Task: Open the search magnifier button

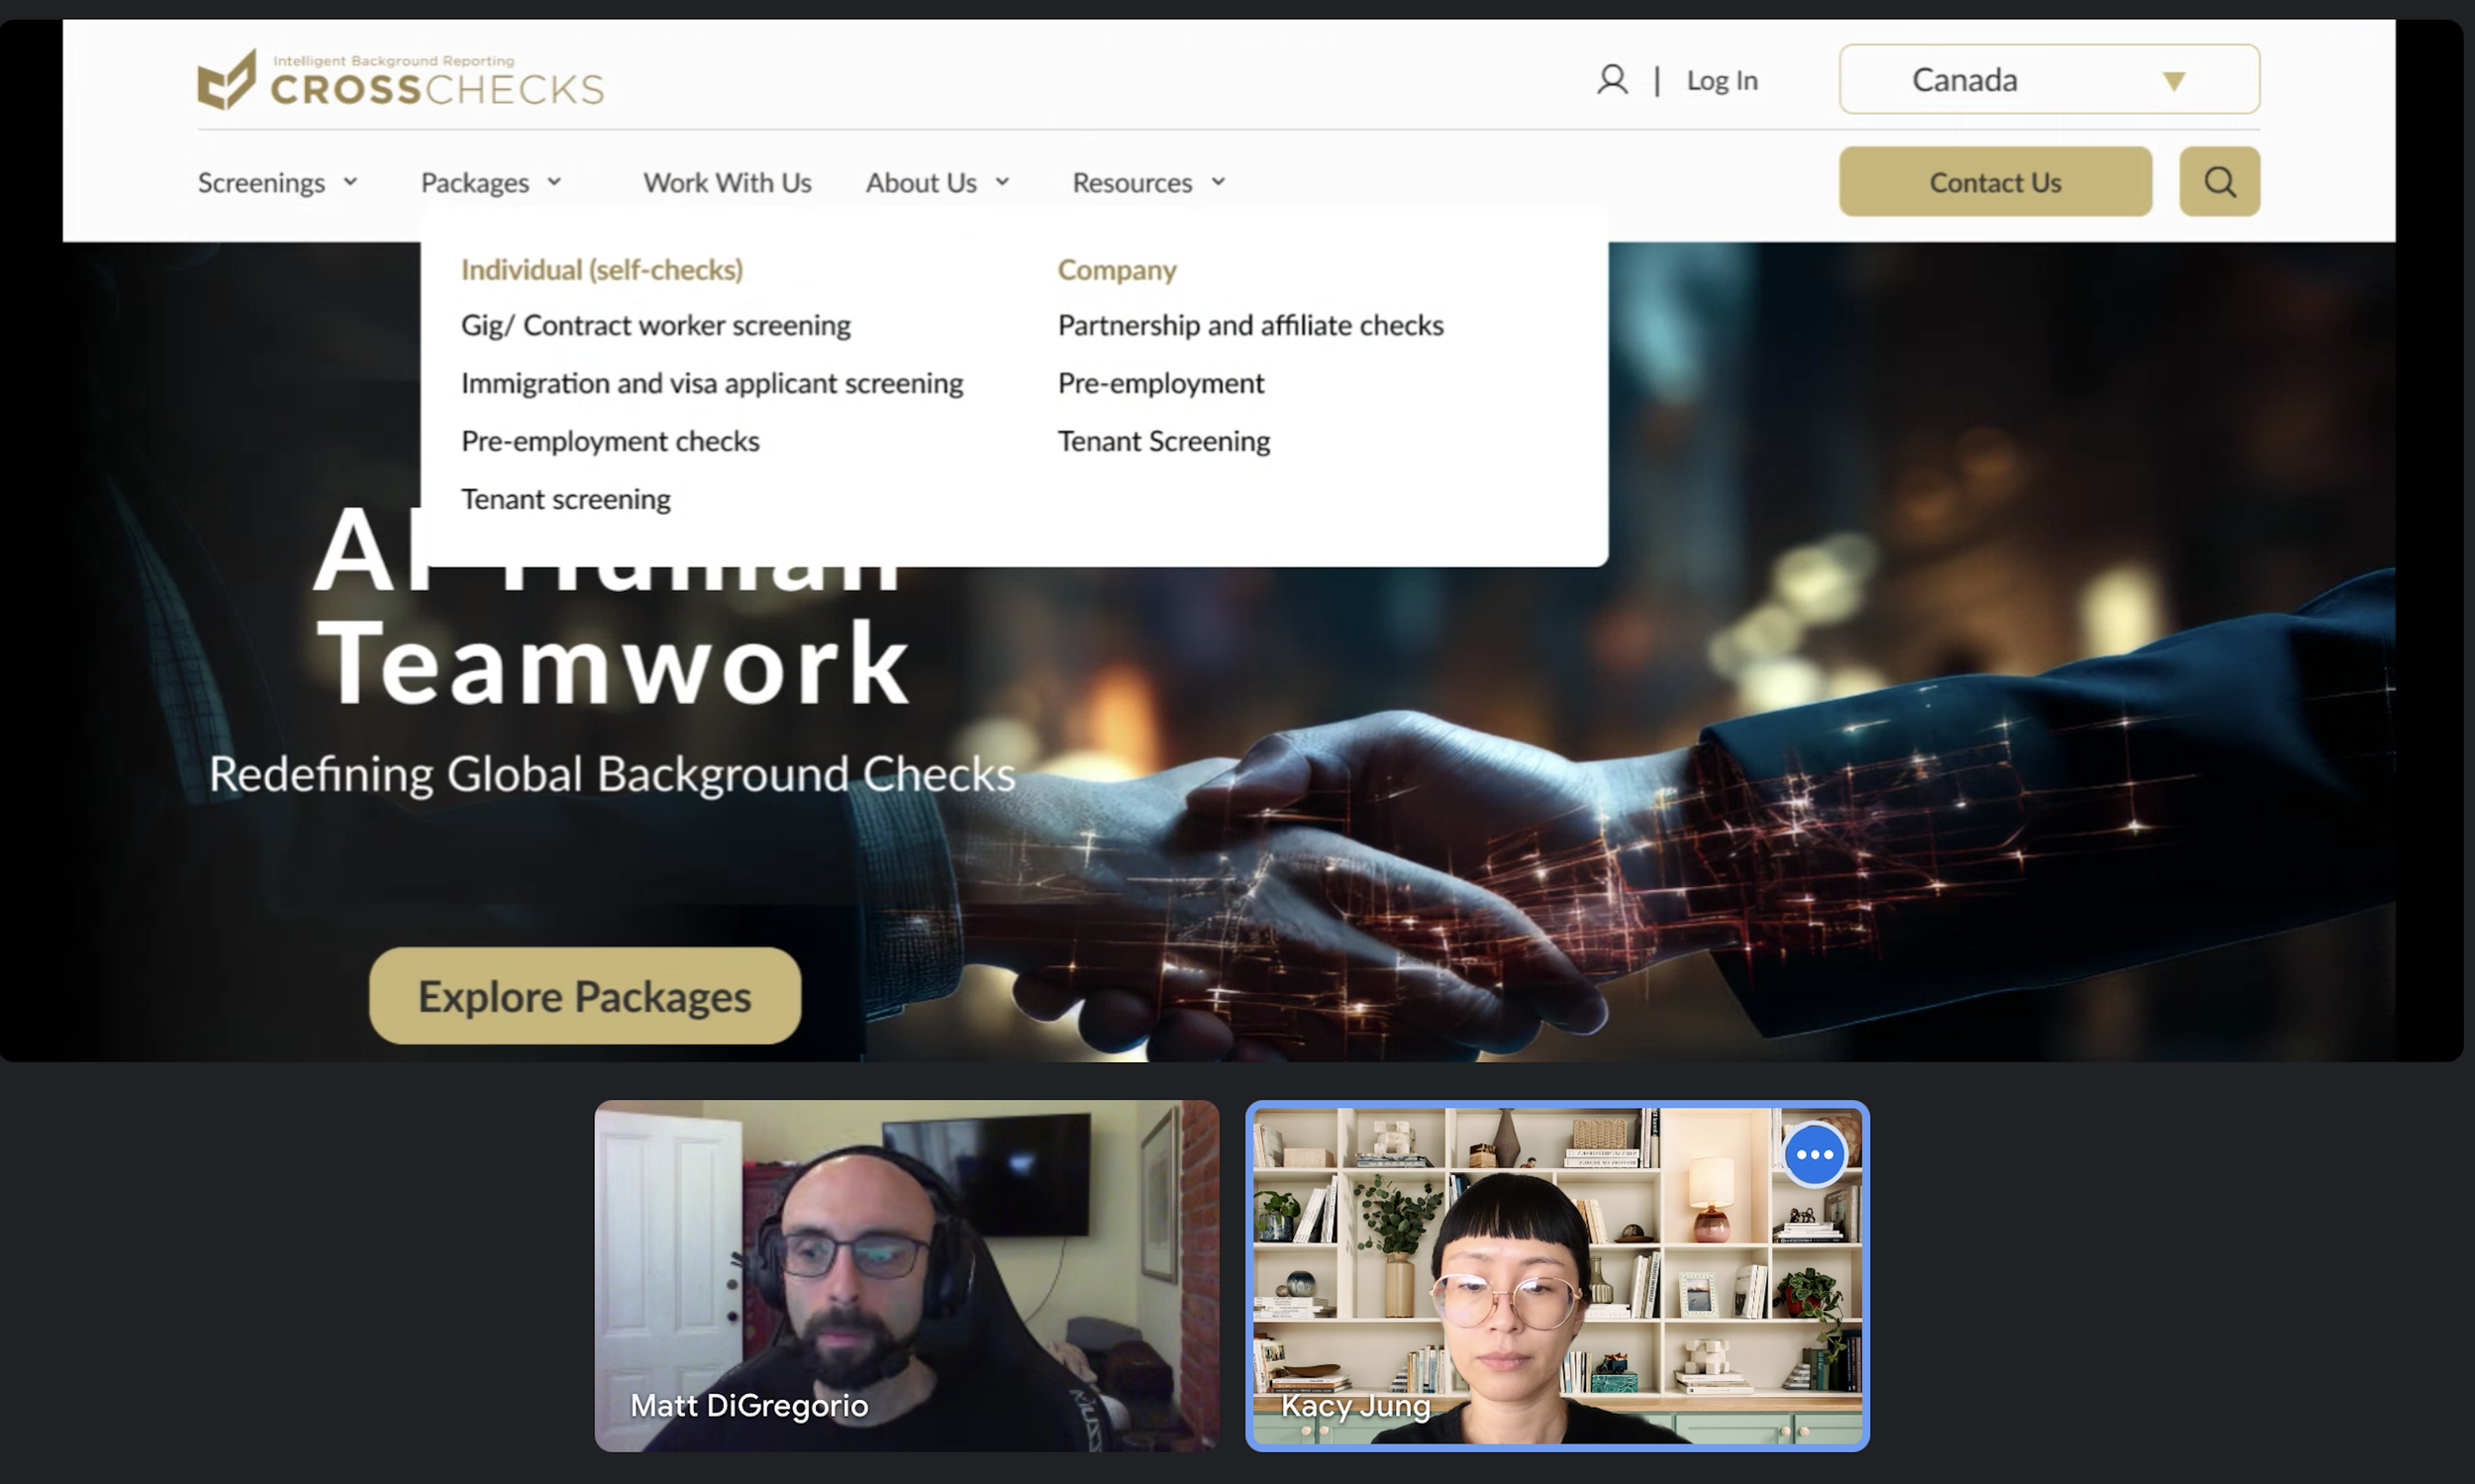Action: 2219,182
